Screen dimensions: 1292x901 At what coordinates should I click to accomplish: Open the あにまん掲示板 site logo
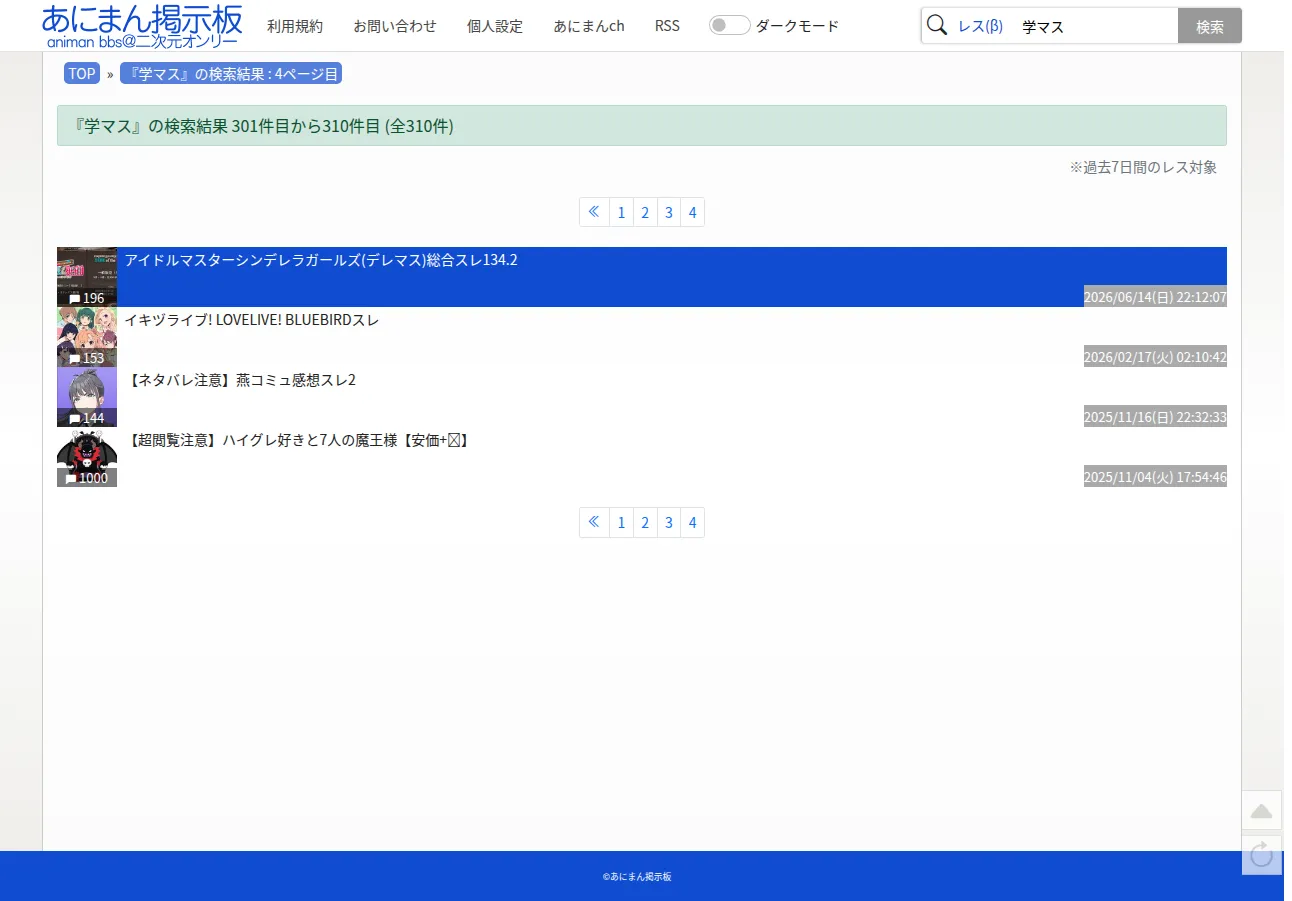pyautogui.click(x=142, y=26)
